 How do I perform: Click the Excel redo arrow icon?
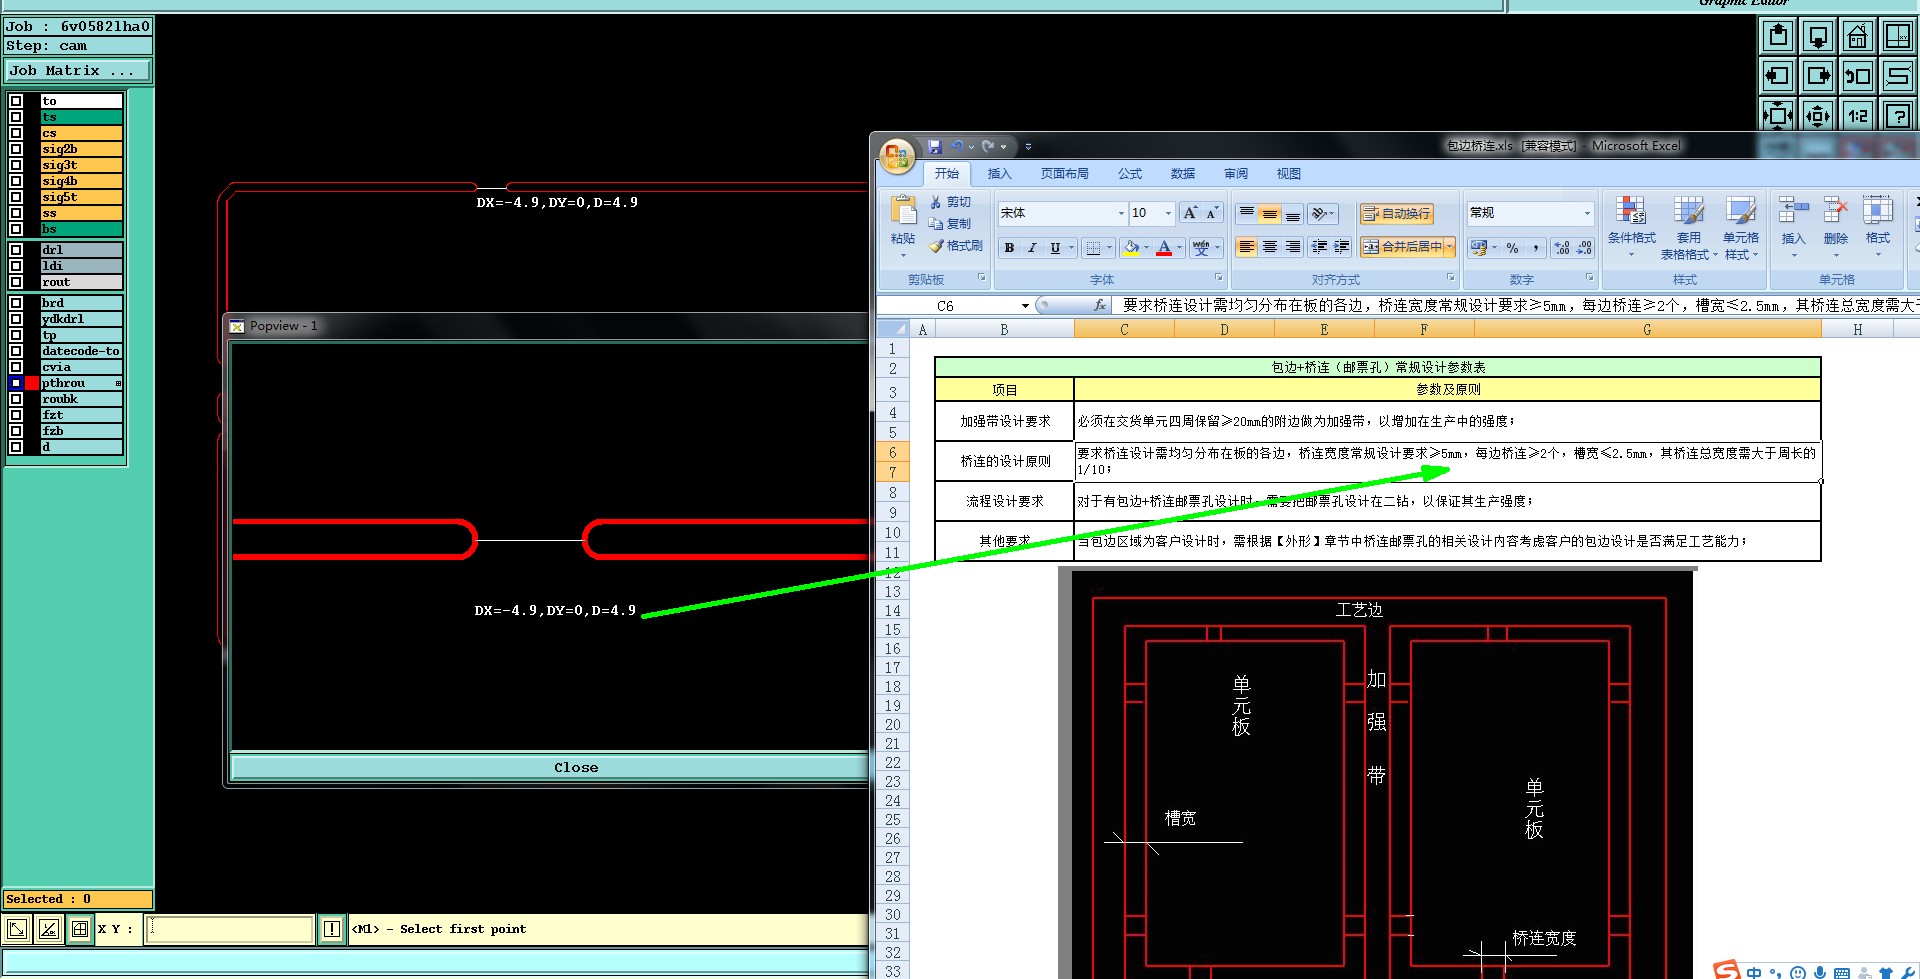(988, 146)
